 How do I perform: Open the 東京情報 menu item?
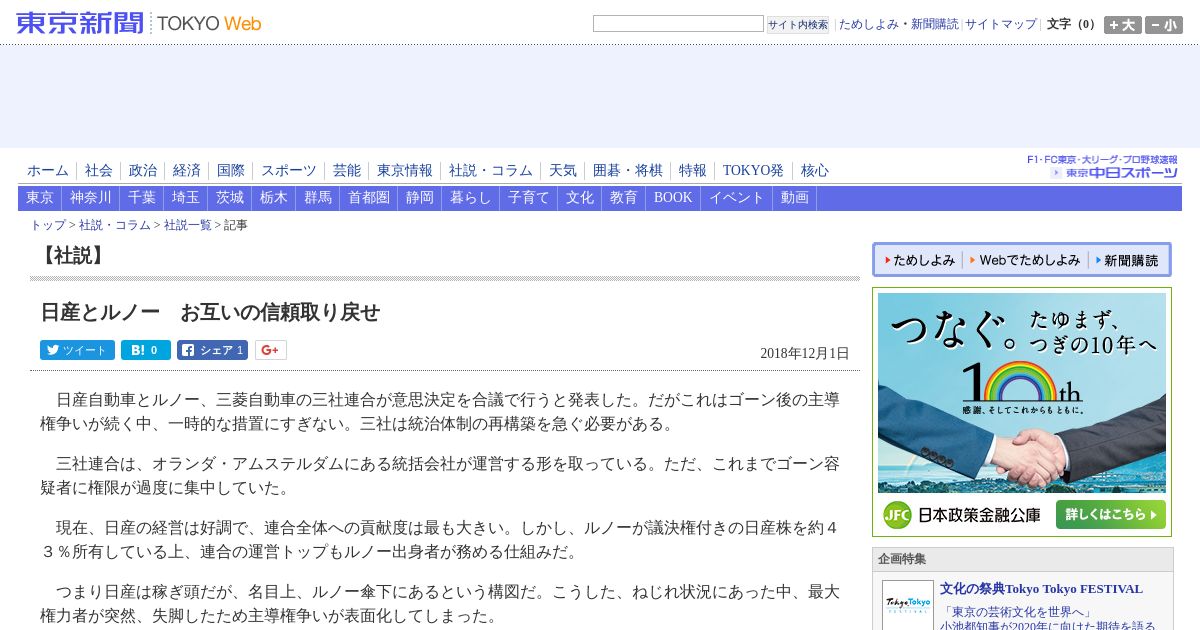tap(405, 171)
